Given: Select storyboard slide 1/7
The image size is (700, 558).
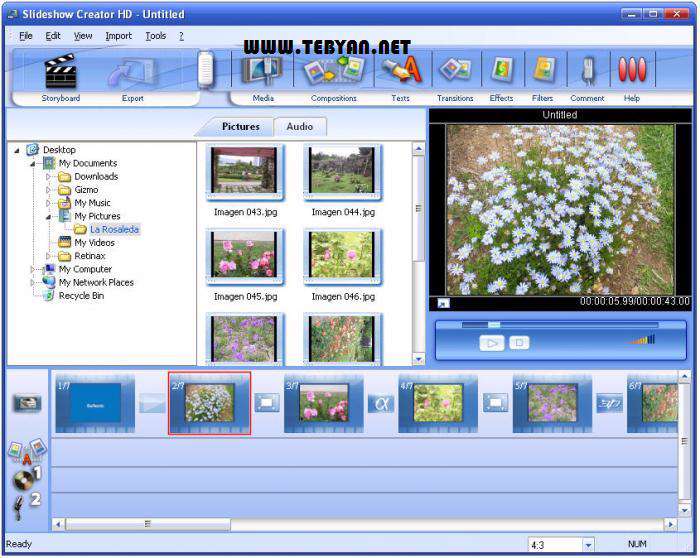Looking at the screenshot, I should coord(95,404).
